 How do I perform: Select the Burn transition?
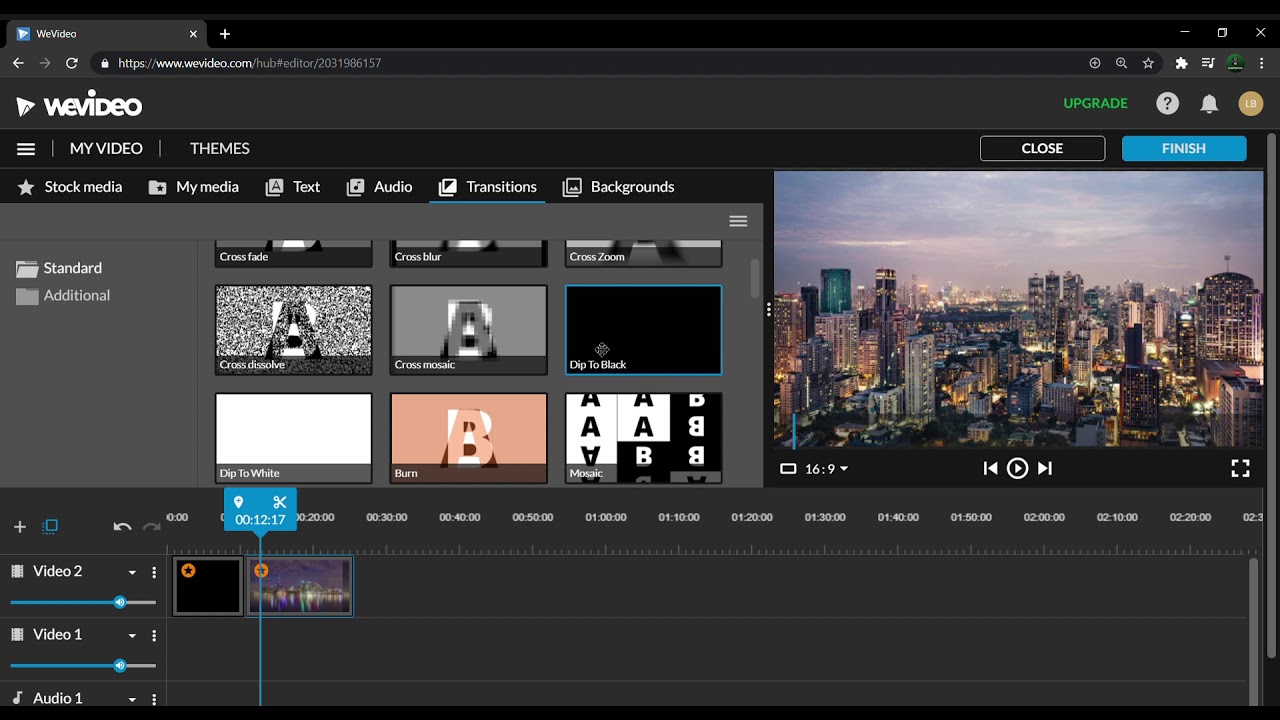click(468, 438)
